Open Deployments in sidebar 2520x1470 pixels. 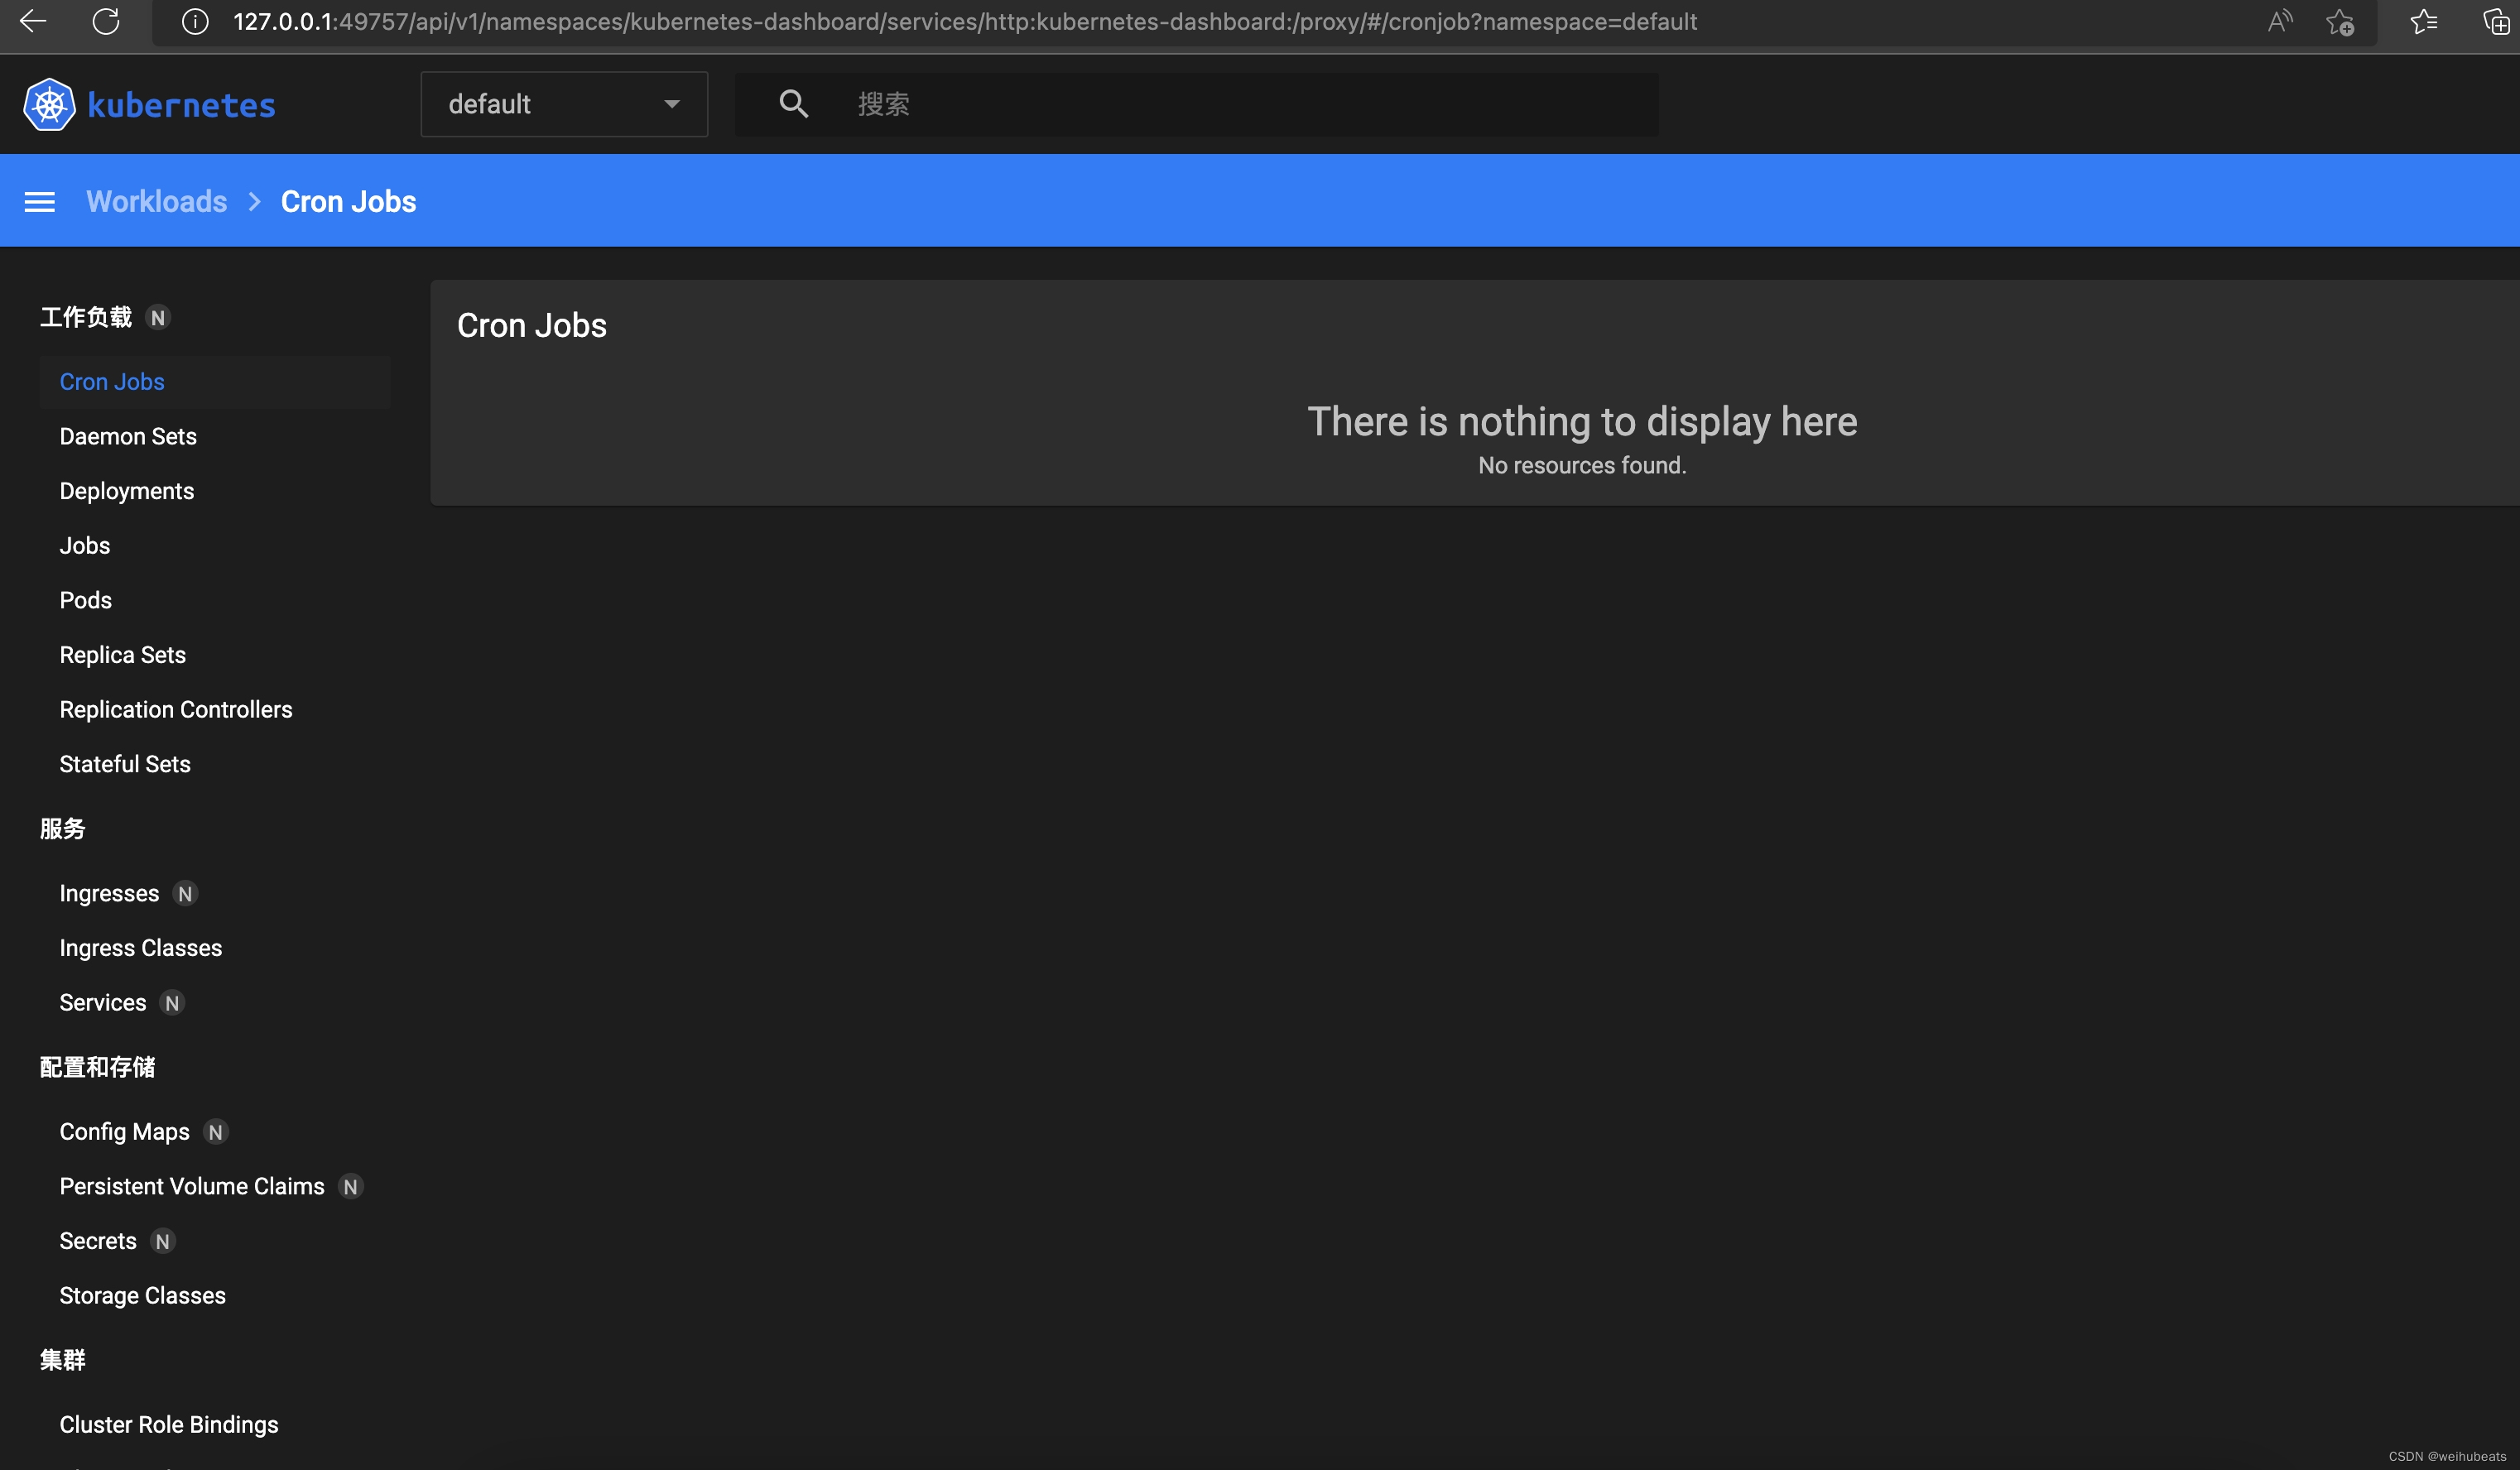(x=127, y=491)
